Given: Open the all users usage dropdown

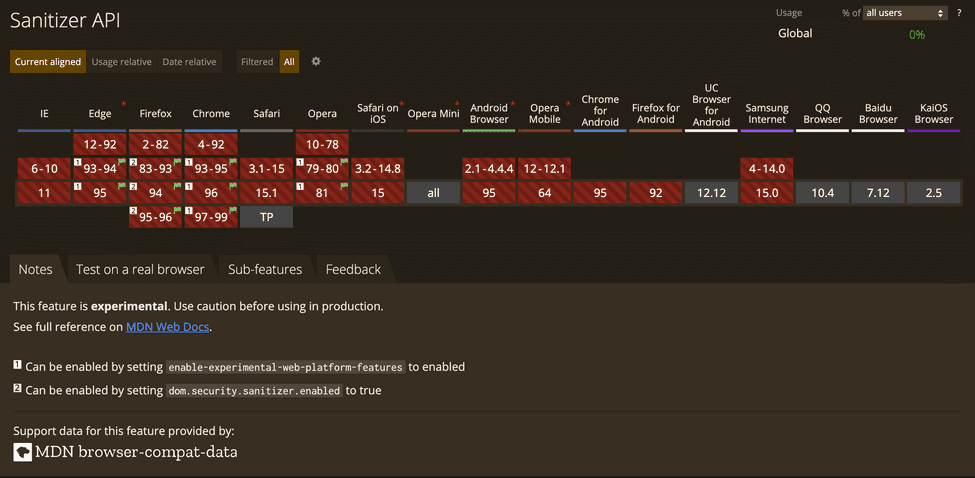Looking at the screenshot, I should point(905,13).
